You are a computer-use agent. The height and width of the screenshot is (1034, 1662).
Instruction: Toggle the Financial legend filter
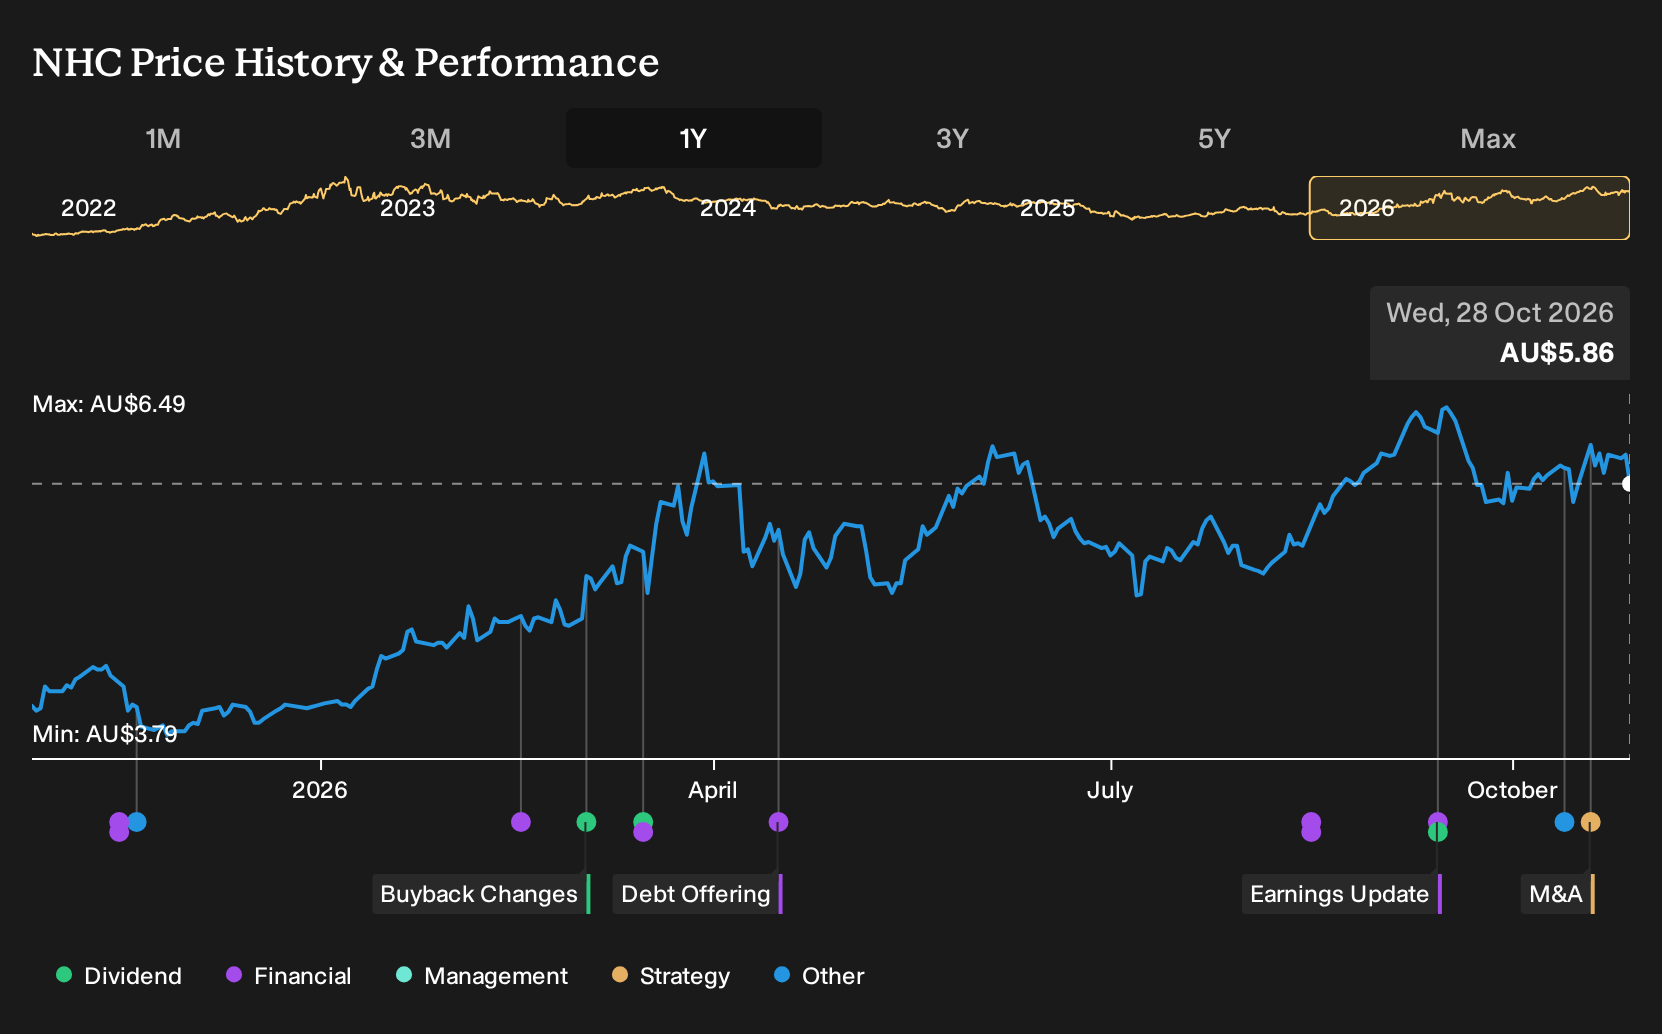click(x=289, y=976)
